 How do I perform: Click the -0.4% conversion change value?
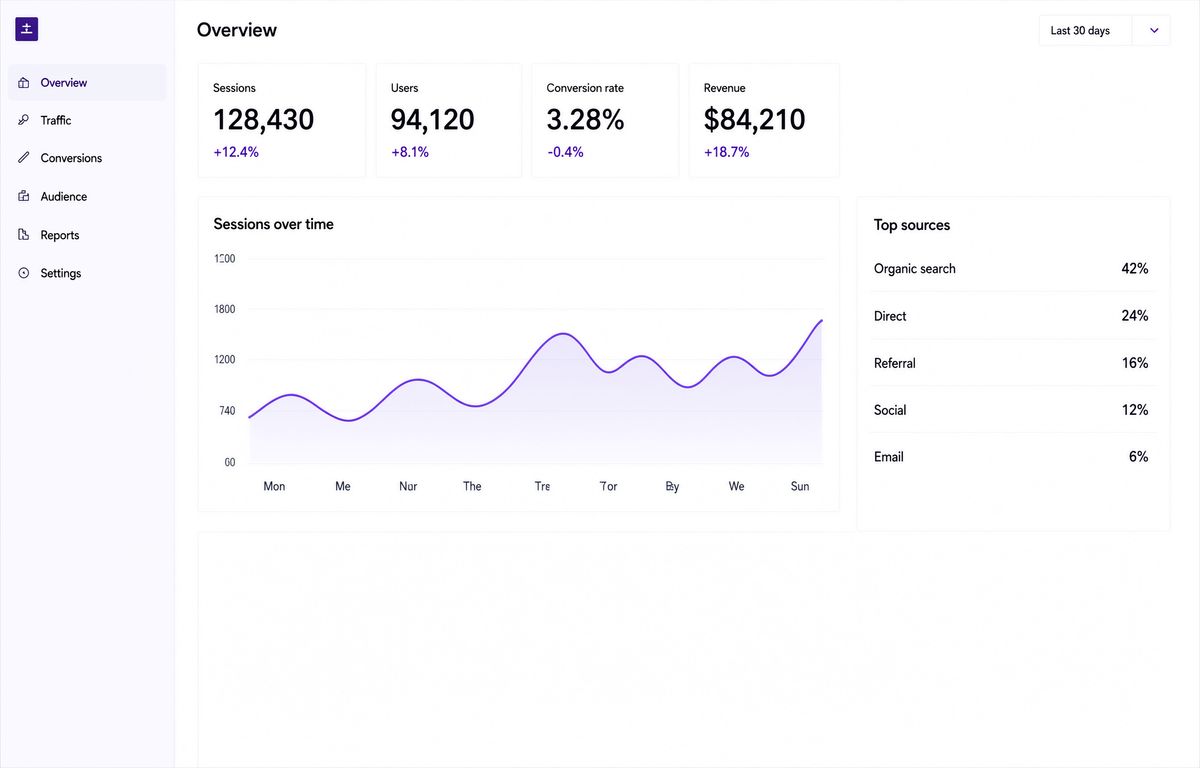pyautogui.click(x=565, y=152)
